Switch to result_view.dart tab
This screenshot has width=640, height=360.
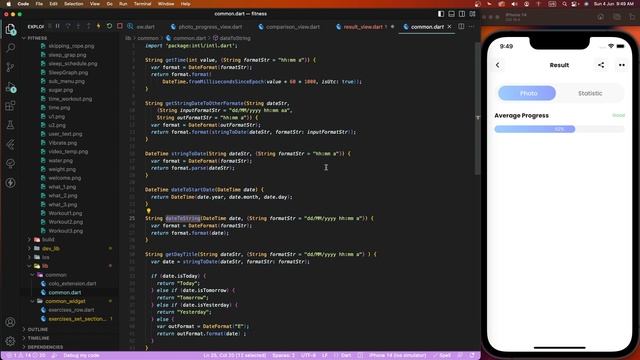coord(363,27)
